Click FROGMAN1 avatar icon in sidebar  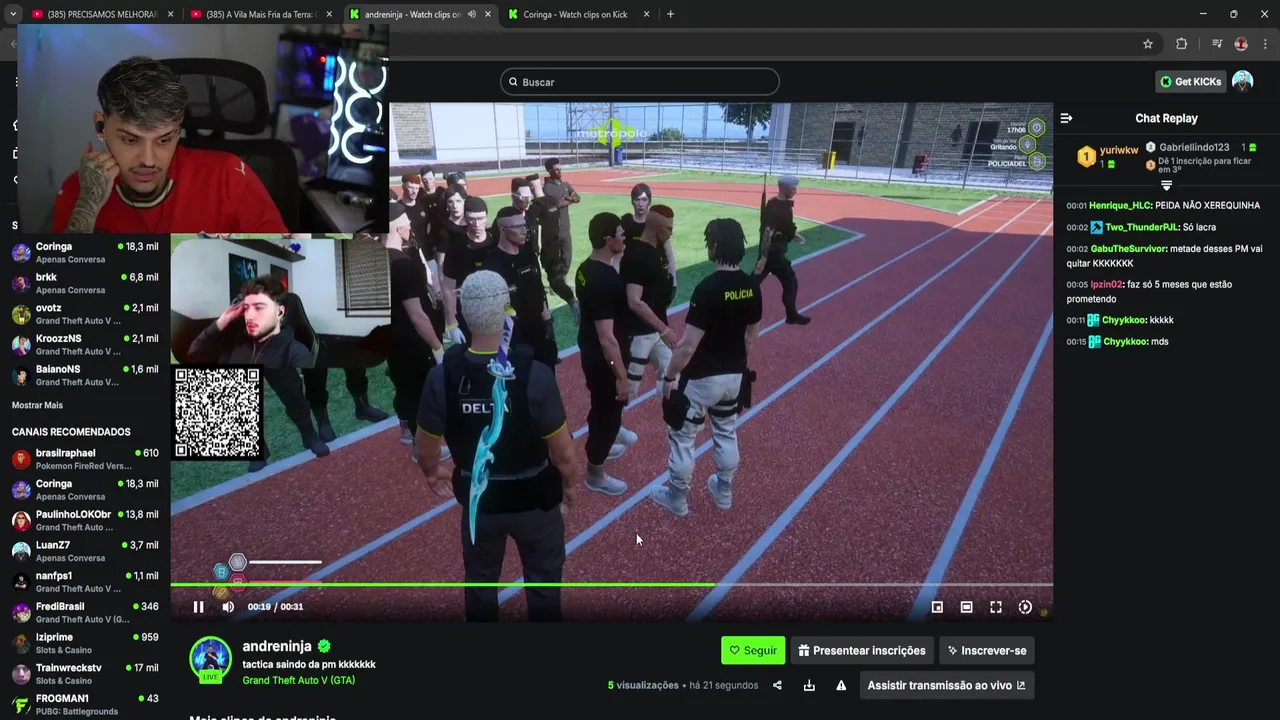[21, 705]
